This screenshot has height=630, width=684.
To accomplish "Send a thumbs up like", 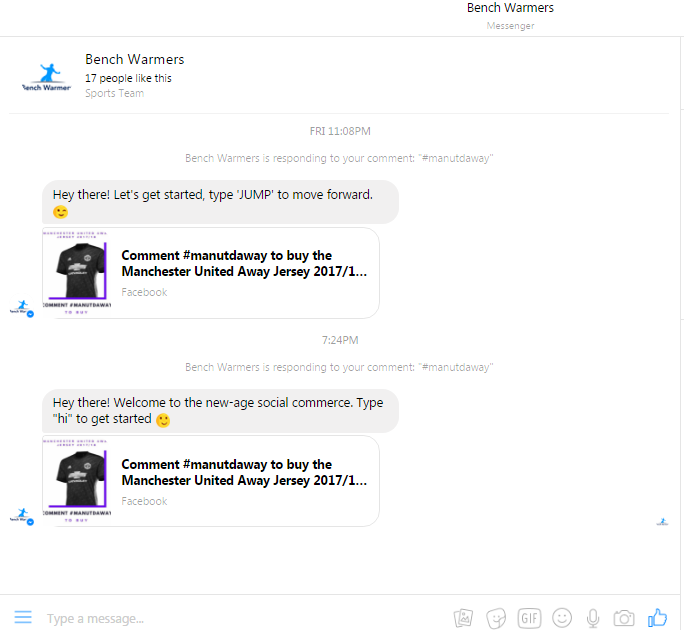I will point(657,617).
